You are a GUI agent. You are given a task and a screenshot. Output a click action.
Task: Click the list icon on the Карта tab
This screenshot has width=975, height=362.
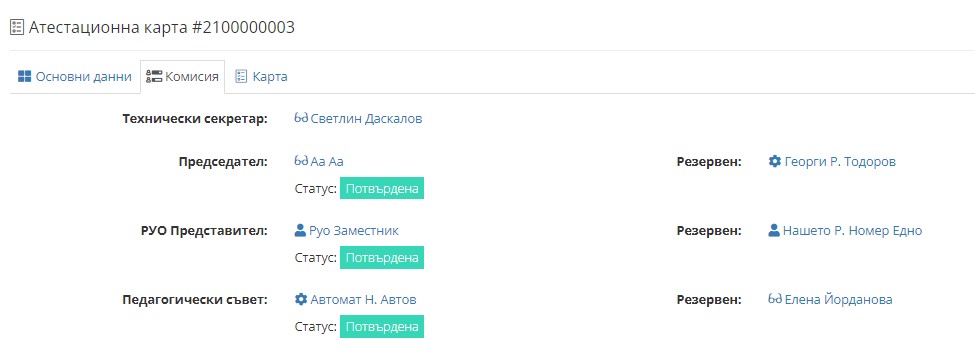[x=241, y=77]
